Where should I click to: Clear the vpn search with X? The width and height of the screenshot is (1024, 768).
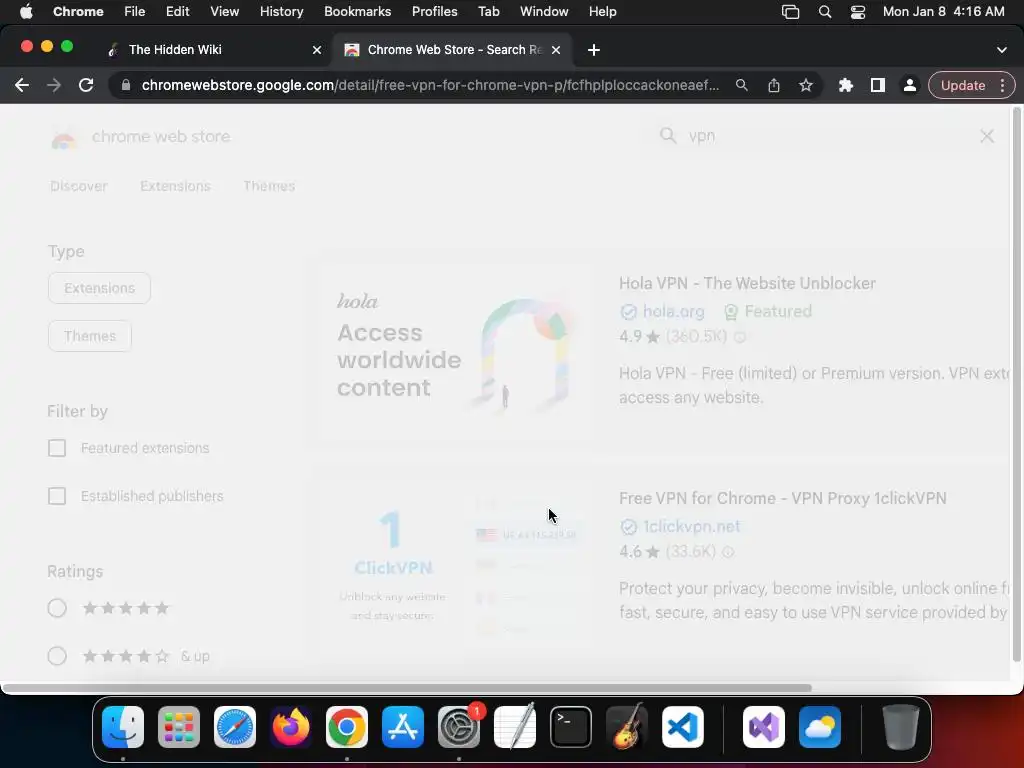[987, 136]
